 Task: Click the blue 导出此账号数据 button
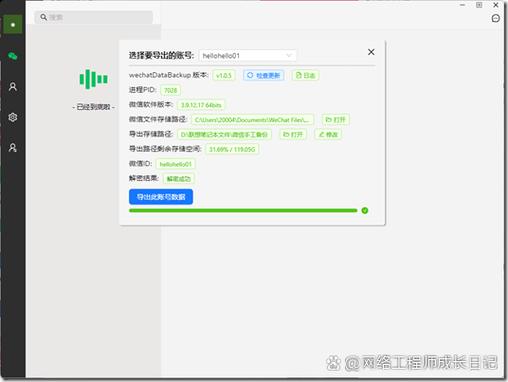tap(161, 197)
